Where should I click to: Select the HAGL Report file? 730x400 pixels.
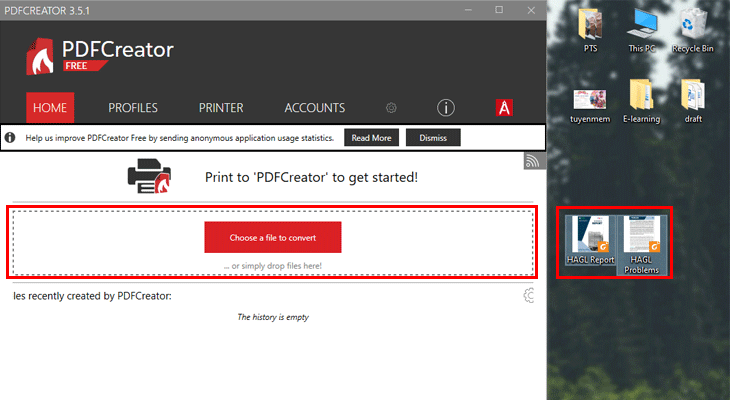pyautogui.click(x=590, y=240)
